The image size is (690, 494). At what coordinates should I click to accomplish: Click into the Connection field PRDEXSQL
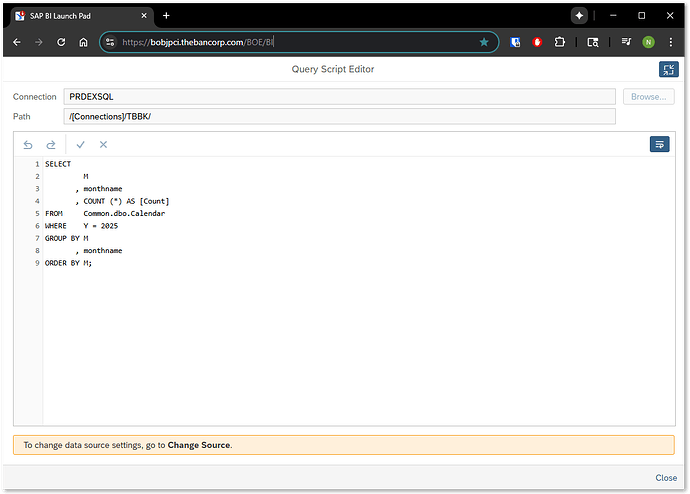pyautogui.click(x=339, y=97)
